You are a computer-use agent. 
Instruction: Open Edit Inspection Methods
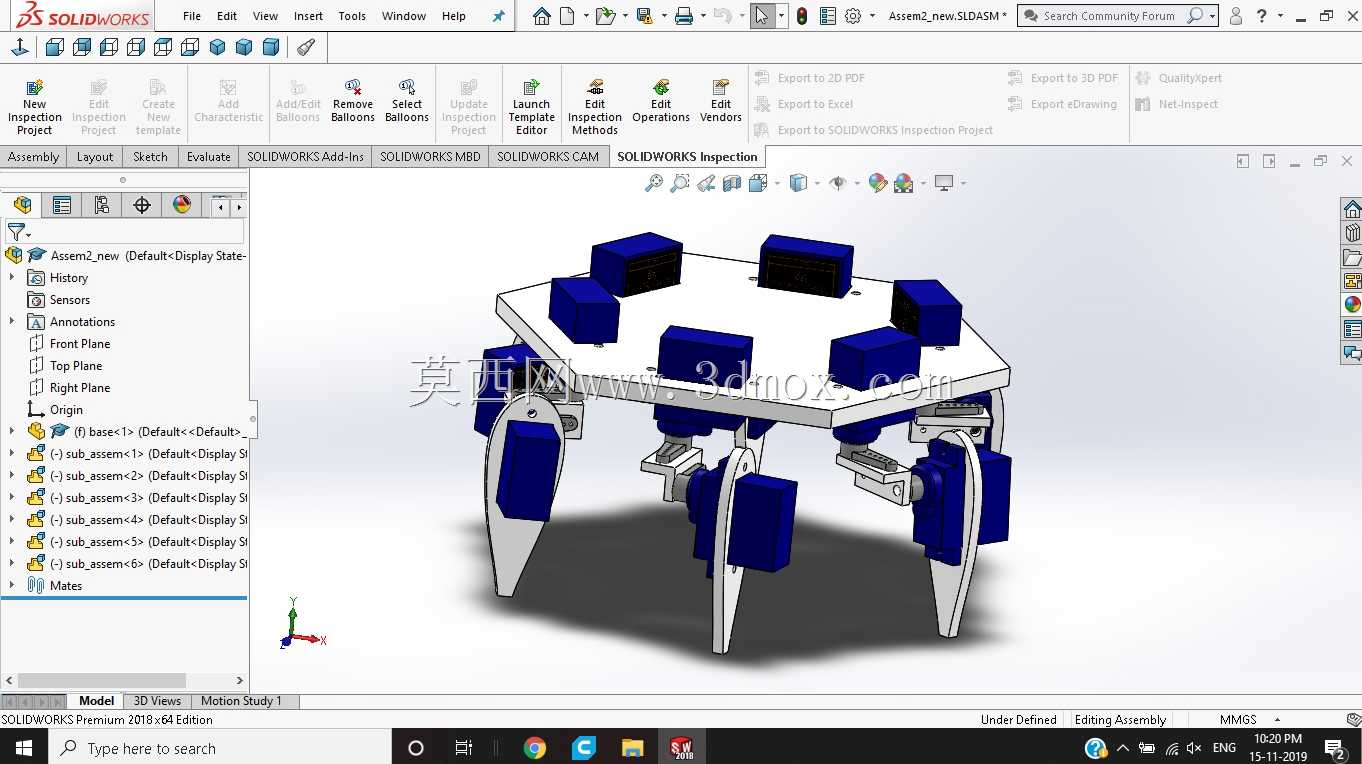click(x=595, y=108)
